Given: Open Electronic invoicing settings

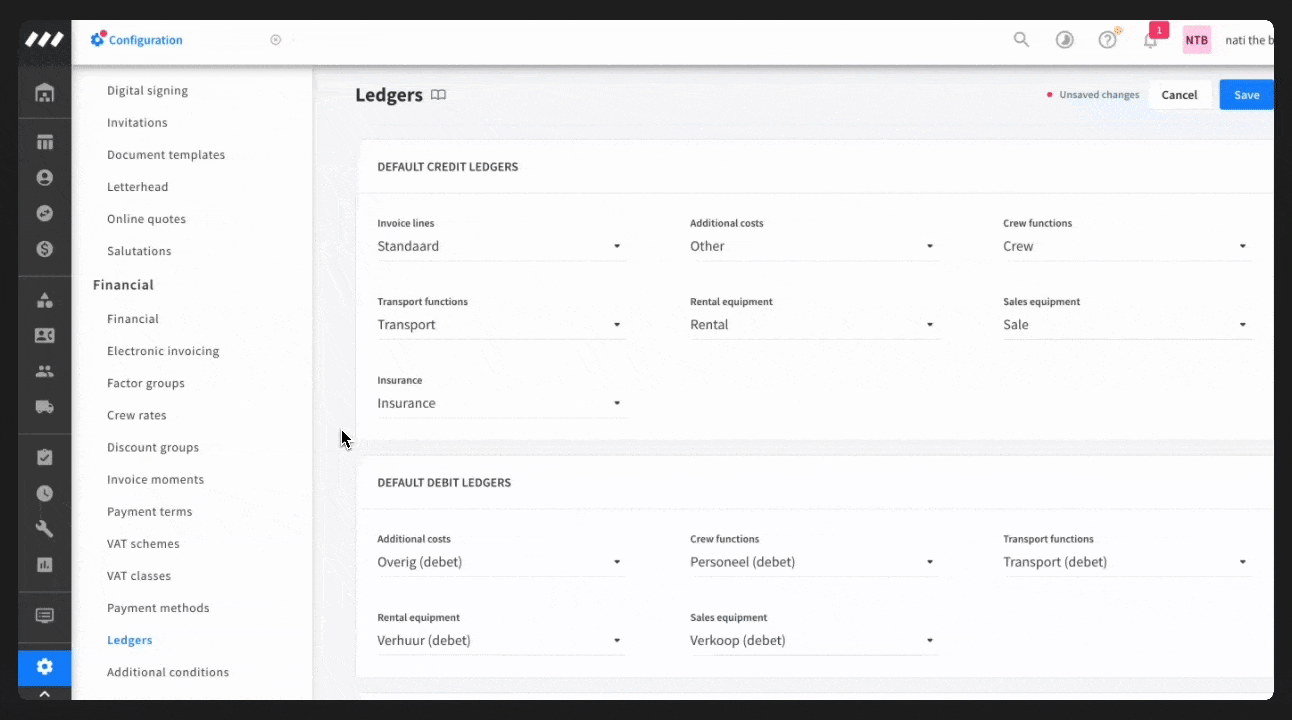Looking at the screenshot, I should [163, 351].
